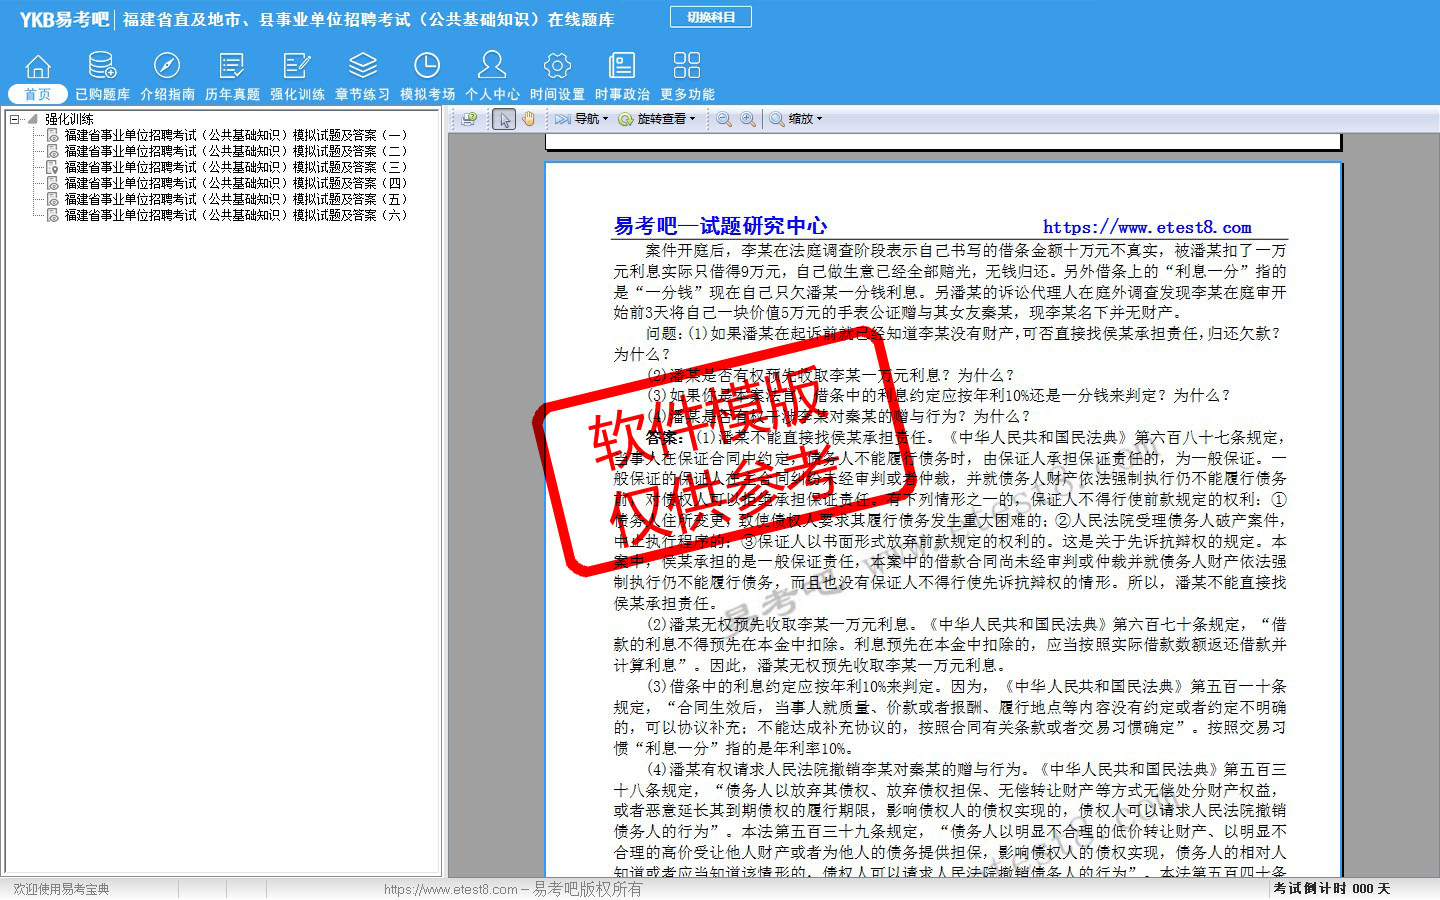
Task: Select the hand pan tool
Action: (528, 119)
